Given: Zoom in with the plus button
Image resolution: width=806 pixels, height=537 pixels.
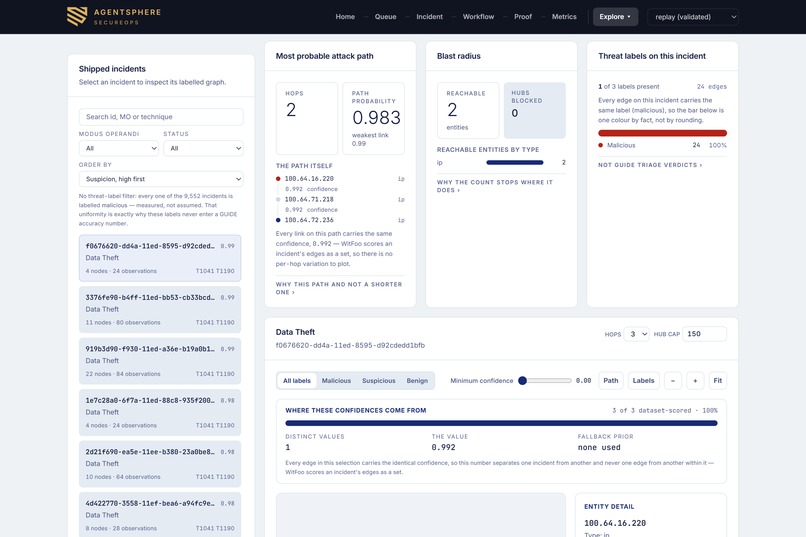Looking at the screenshot, I should click(x=695, y=381).
